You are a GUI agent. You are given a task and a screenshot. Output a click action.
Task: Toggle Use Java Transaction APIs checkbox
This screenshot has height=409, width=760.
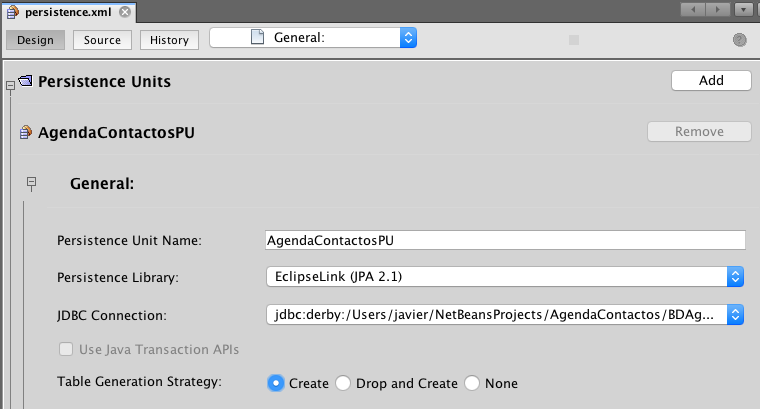(66, 349)
